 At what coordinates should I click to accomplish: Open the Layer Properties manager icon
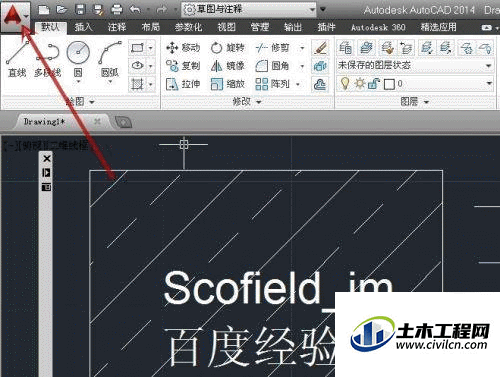[345, 48]
